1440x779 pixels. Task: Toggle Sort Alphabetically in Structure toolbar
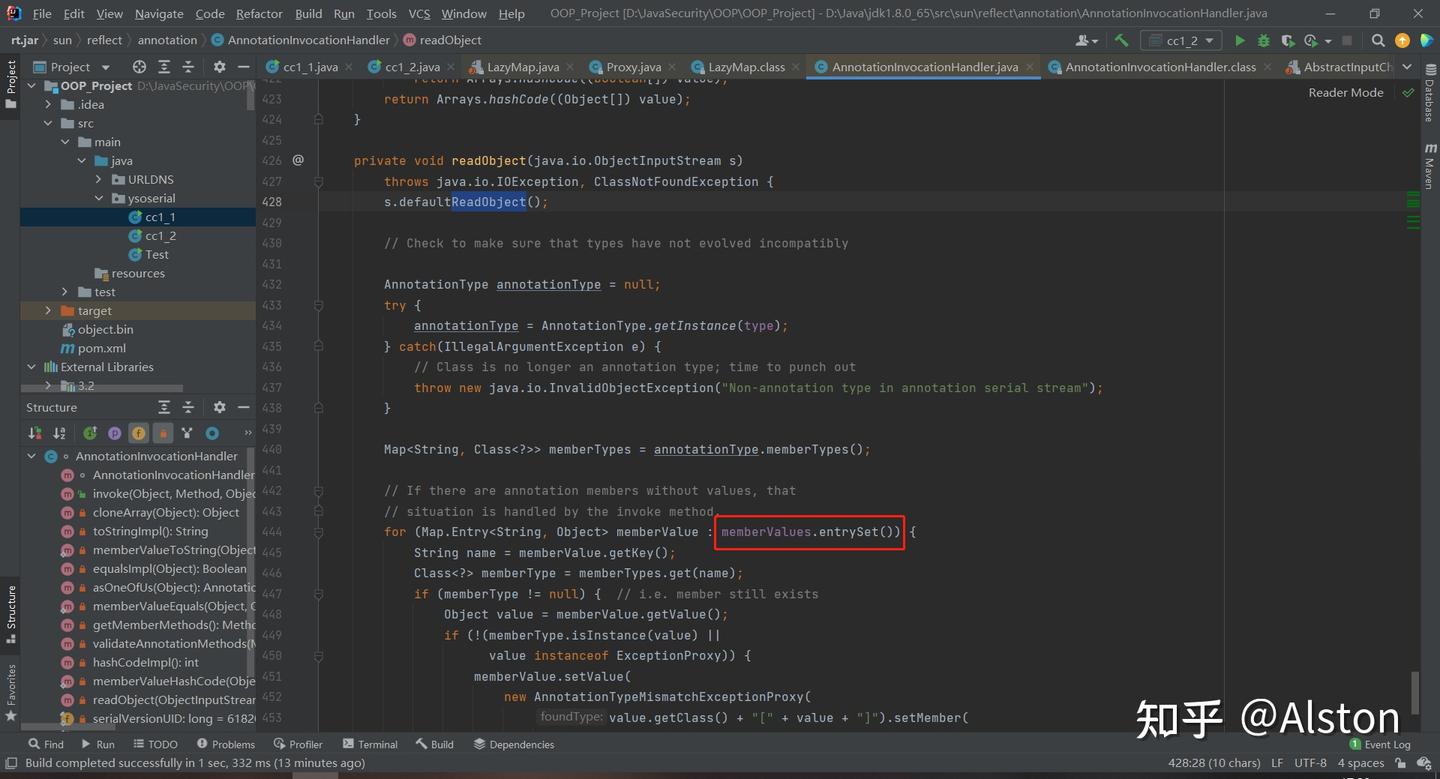tap(60, 433)
